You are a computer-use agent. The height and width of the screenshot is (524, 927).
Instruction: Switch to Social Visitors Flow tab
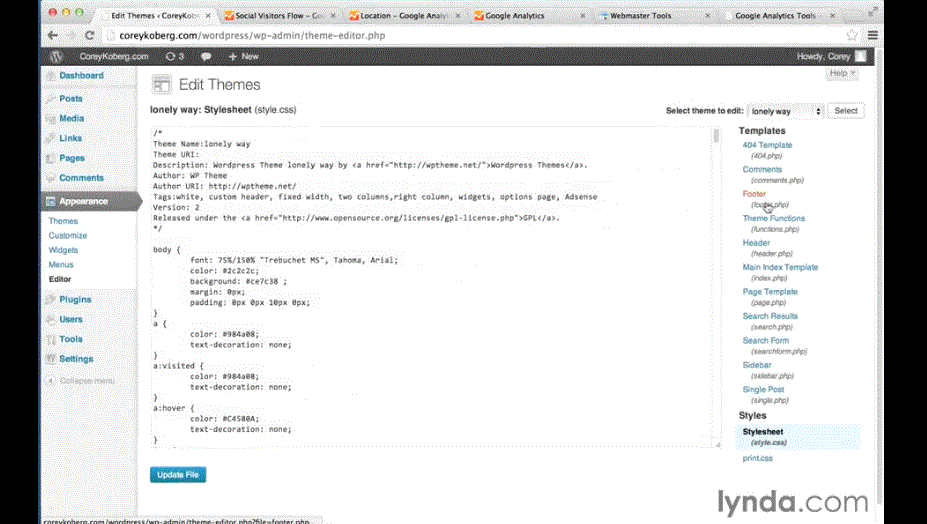[280, 16]
